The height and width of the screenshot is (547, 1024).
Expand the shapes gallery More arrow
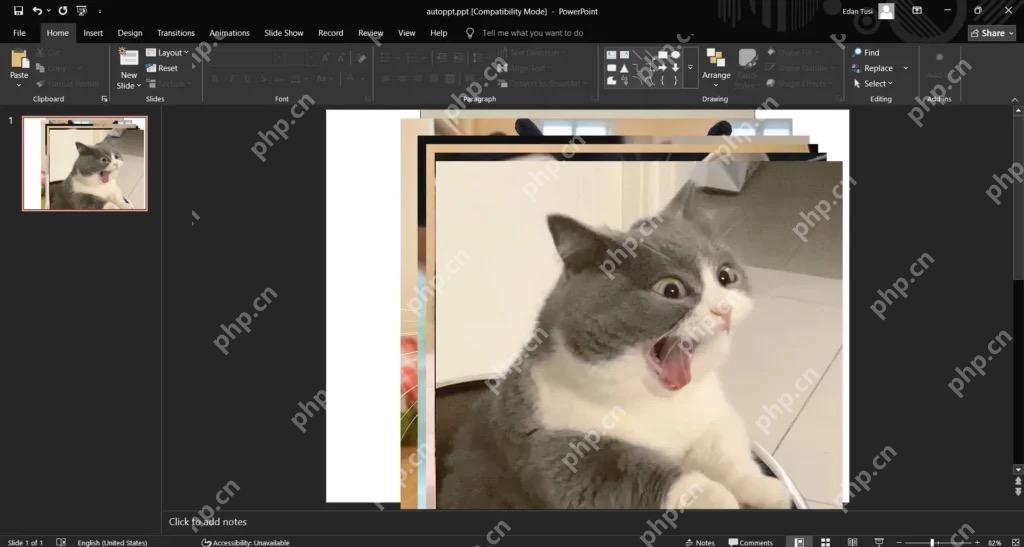pos(690,68)
